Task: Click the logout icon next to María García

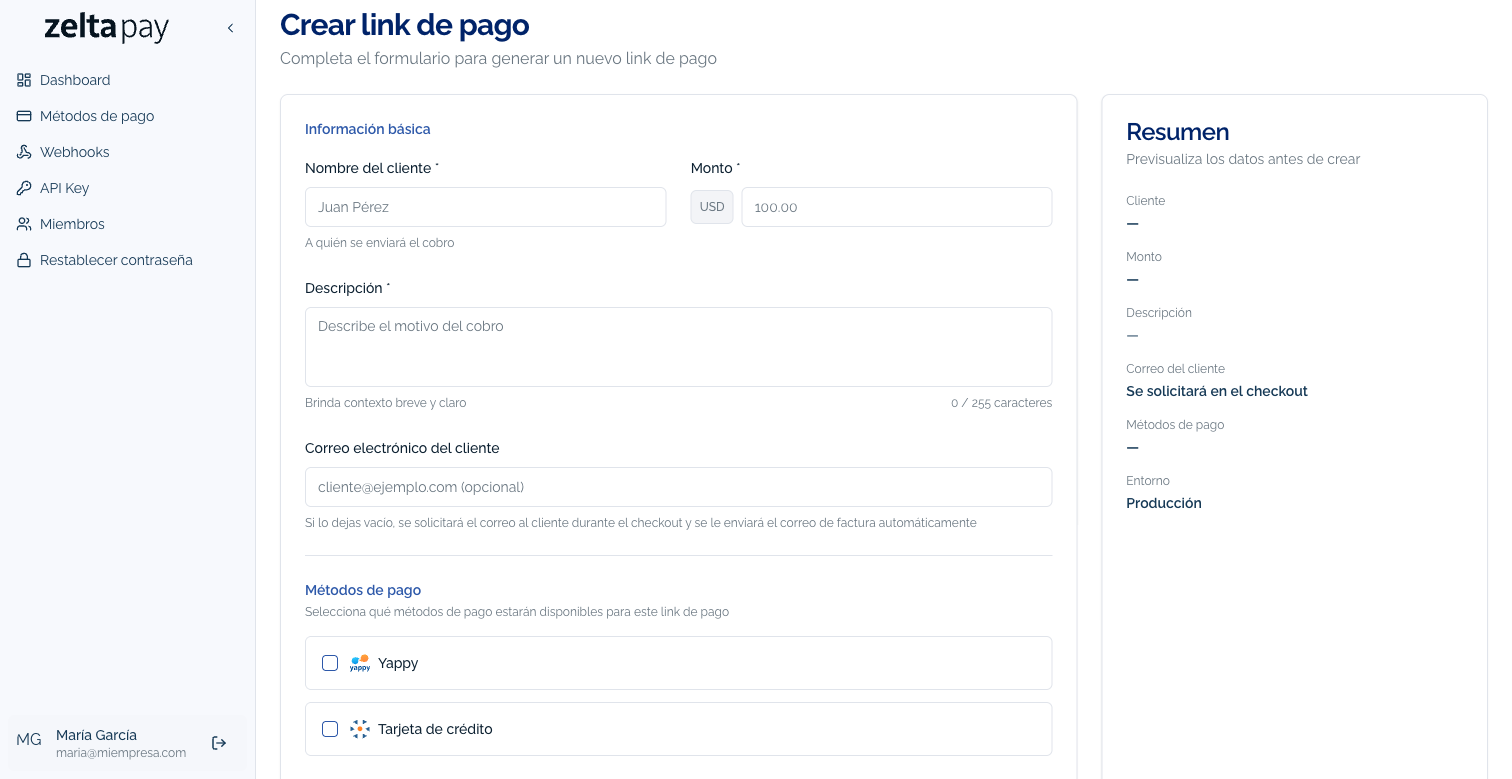Action: pos(219,743)
